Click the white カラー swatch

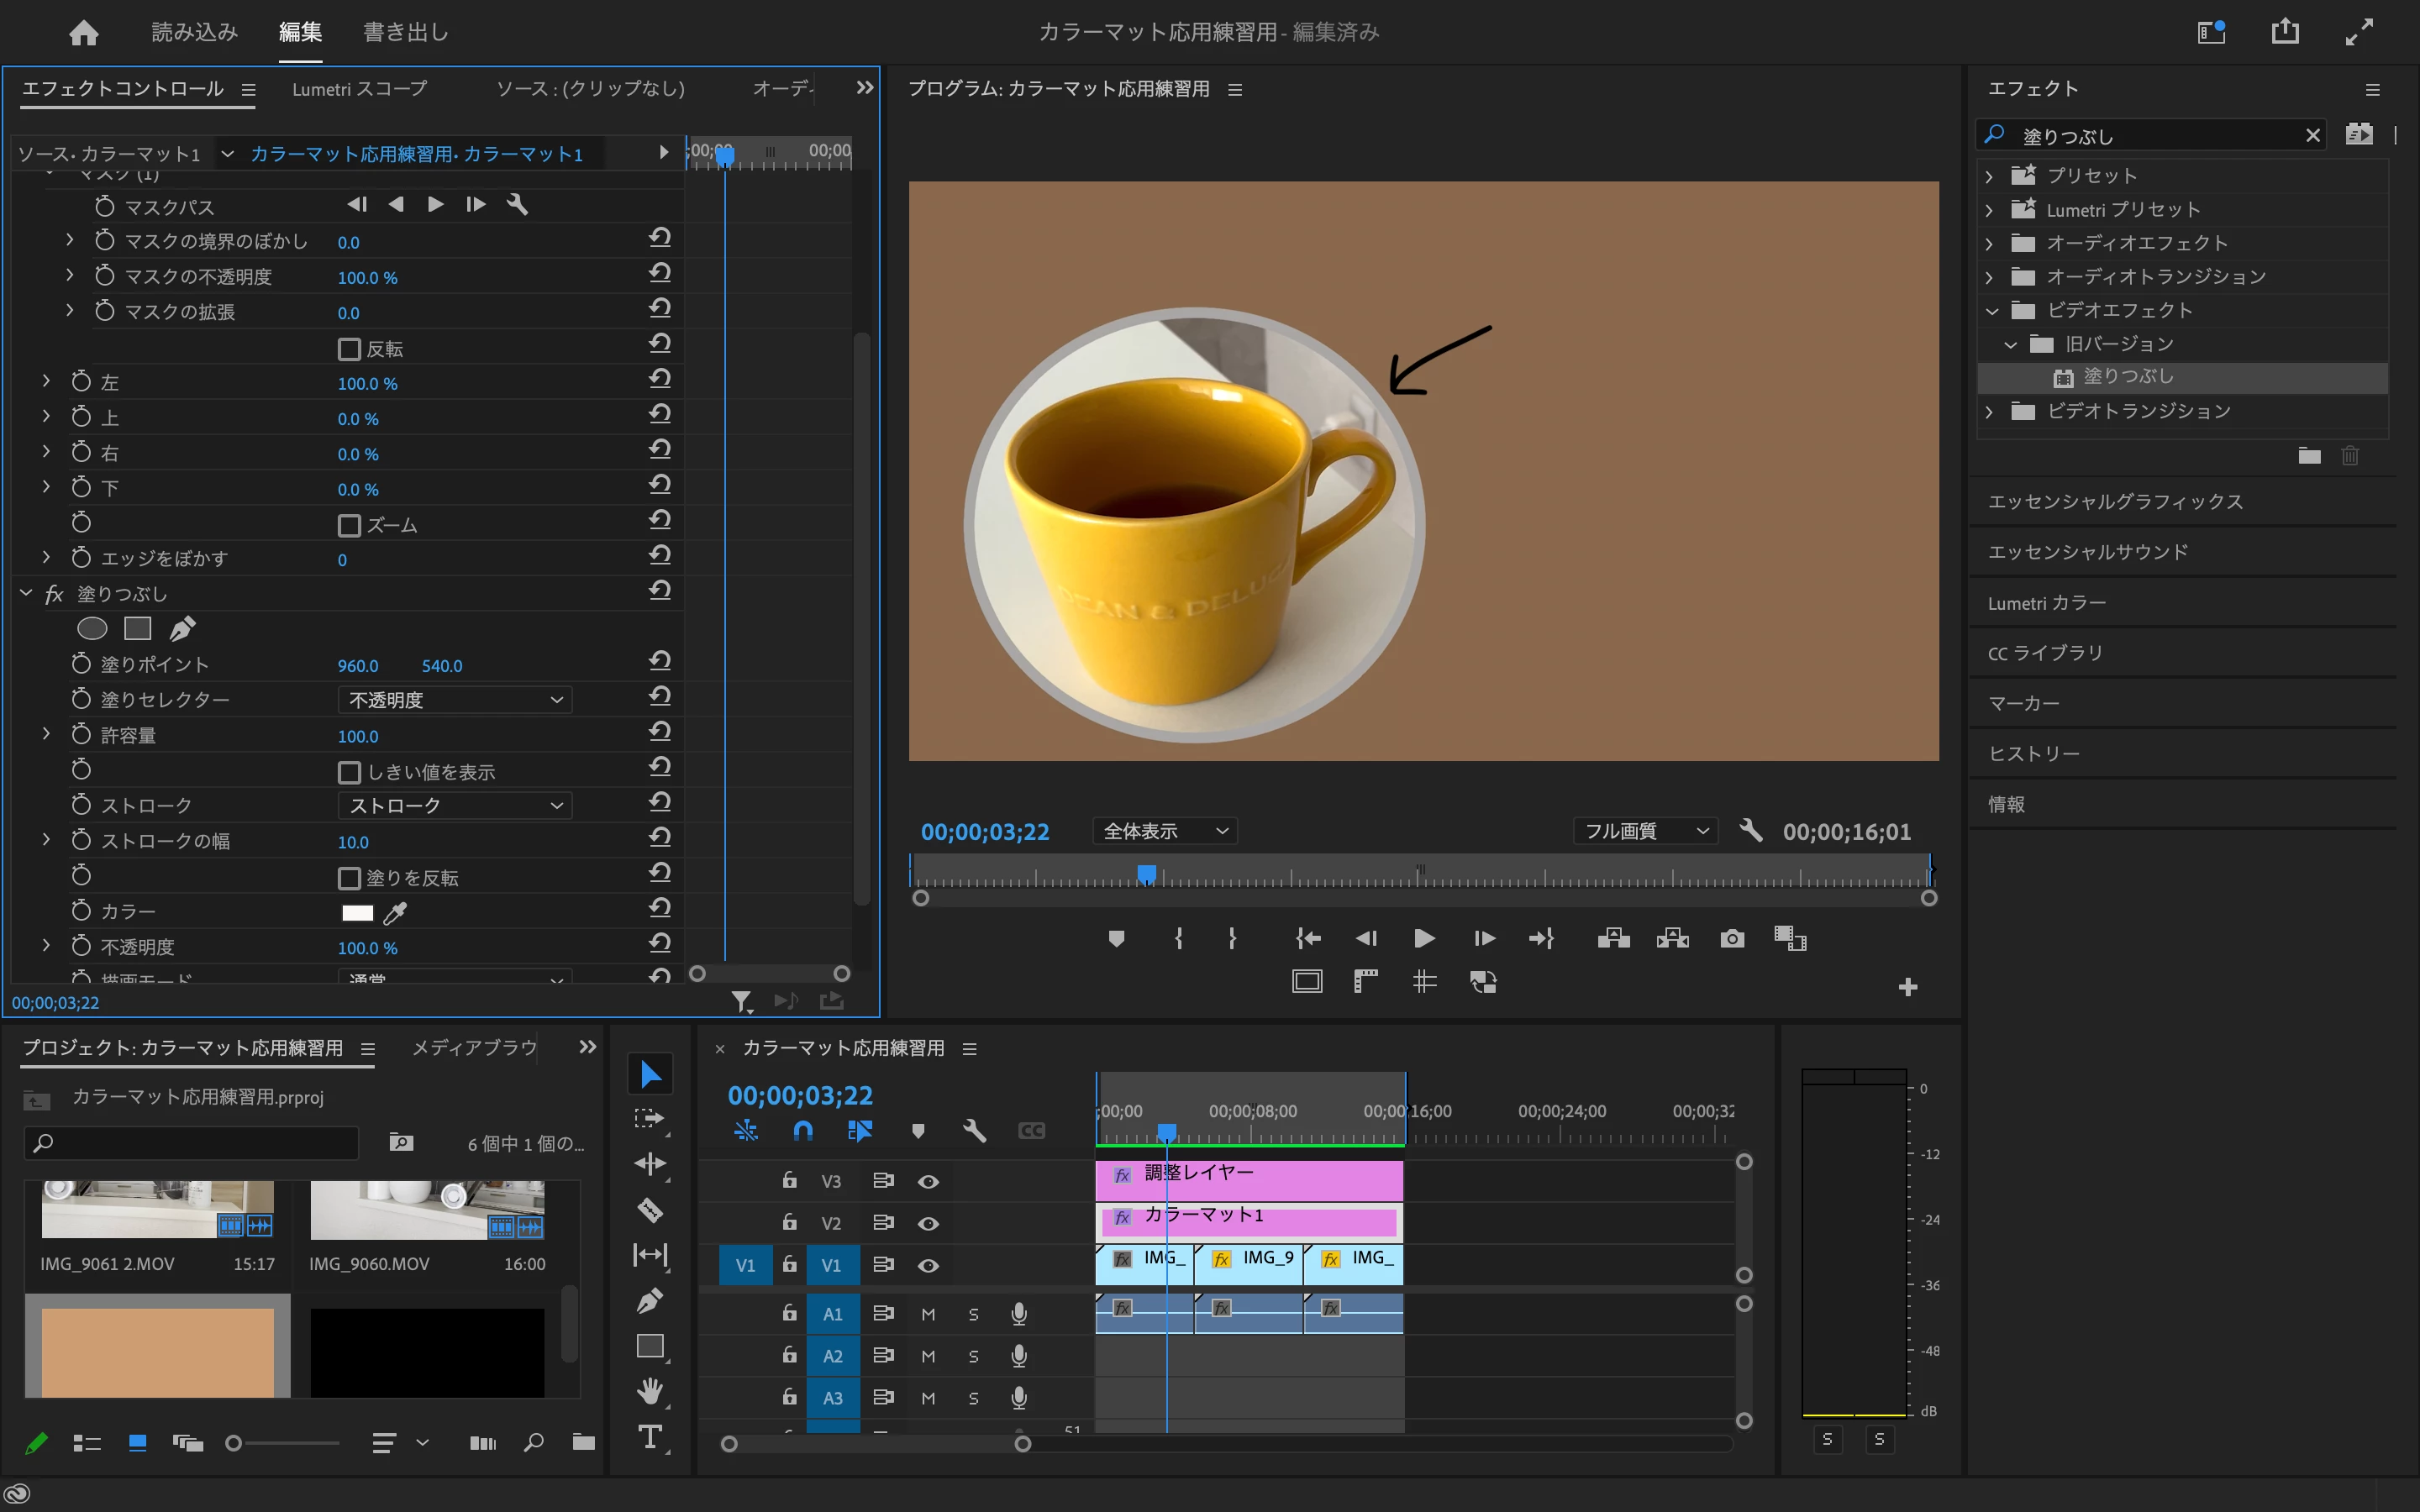click(x=357, y=912)
